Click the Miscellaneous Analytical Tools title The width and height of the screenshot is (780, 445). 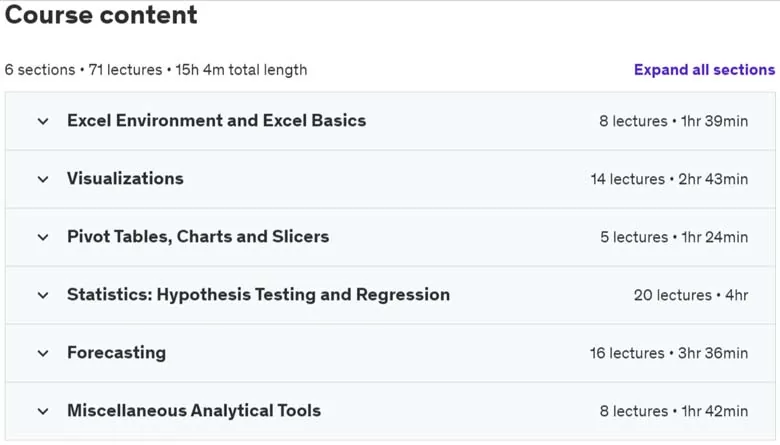tap(194, 411)
